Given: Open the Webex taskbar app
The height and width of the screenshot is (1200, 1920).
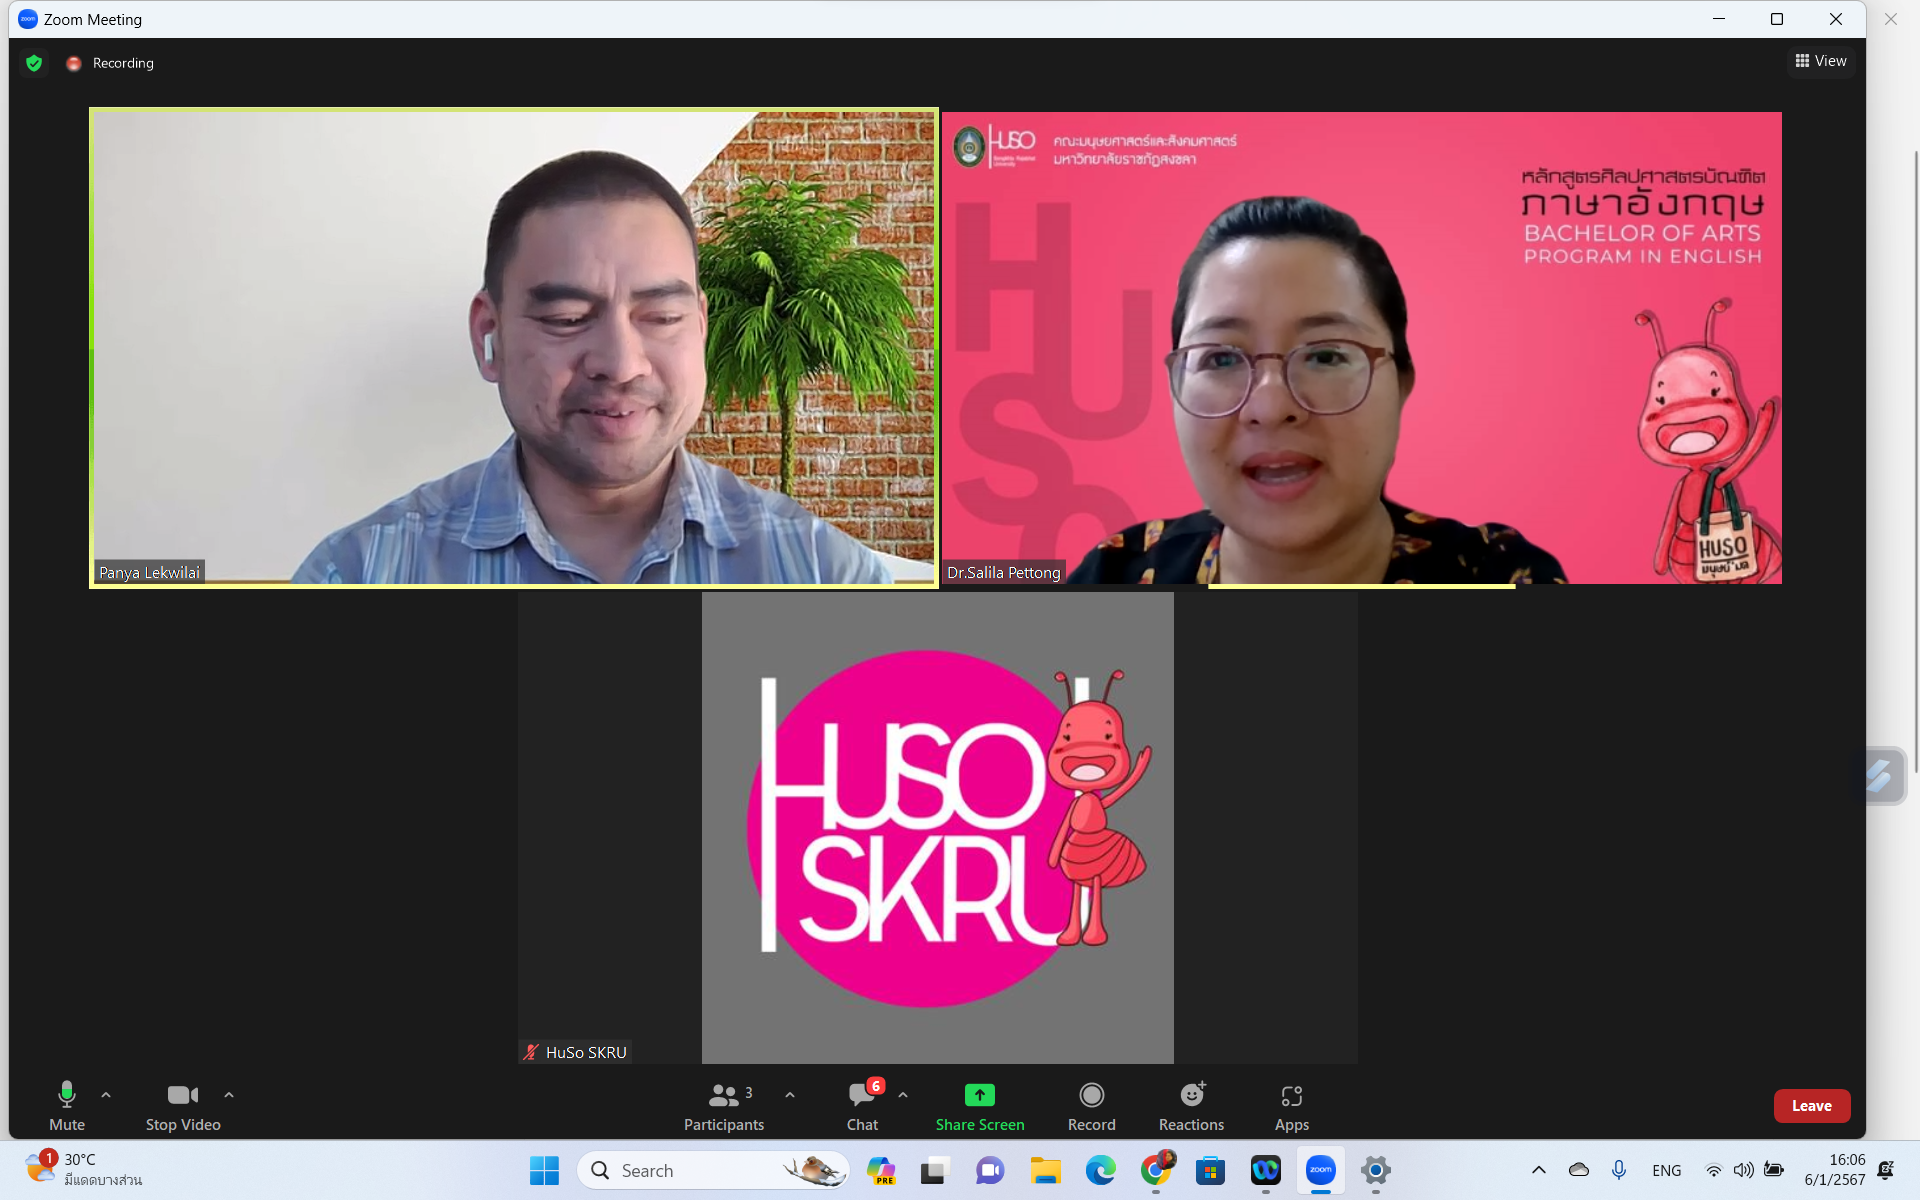Looking at the screenshot, I should click(x=1266, y=1170).
